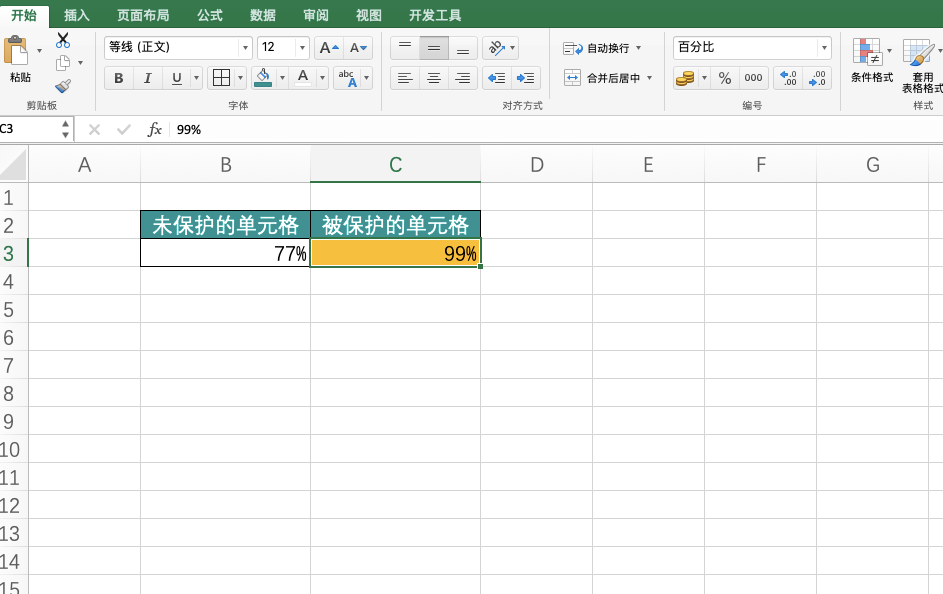Apply thousands separator 000
Viewport: 943px width, 594px height.
753,78
